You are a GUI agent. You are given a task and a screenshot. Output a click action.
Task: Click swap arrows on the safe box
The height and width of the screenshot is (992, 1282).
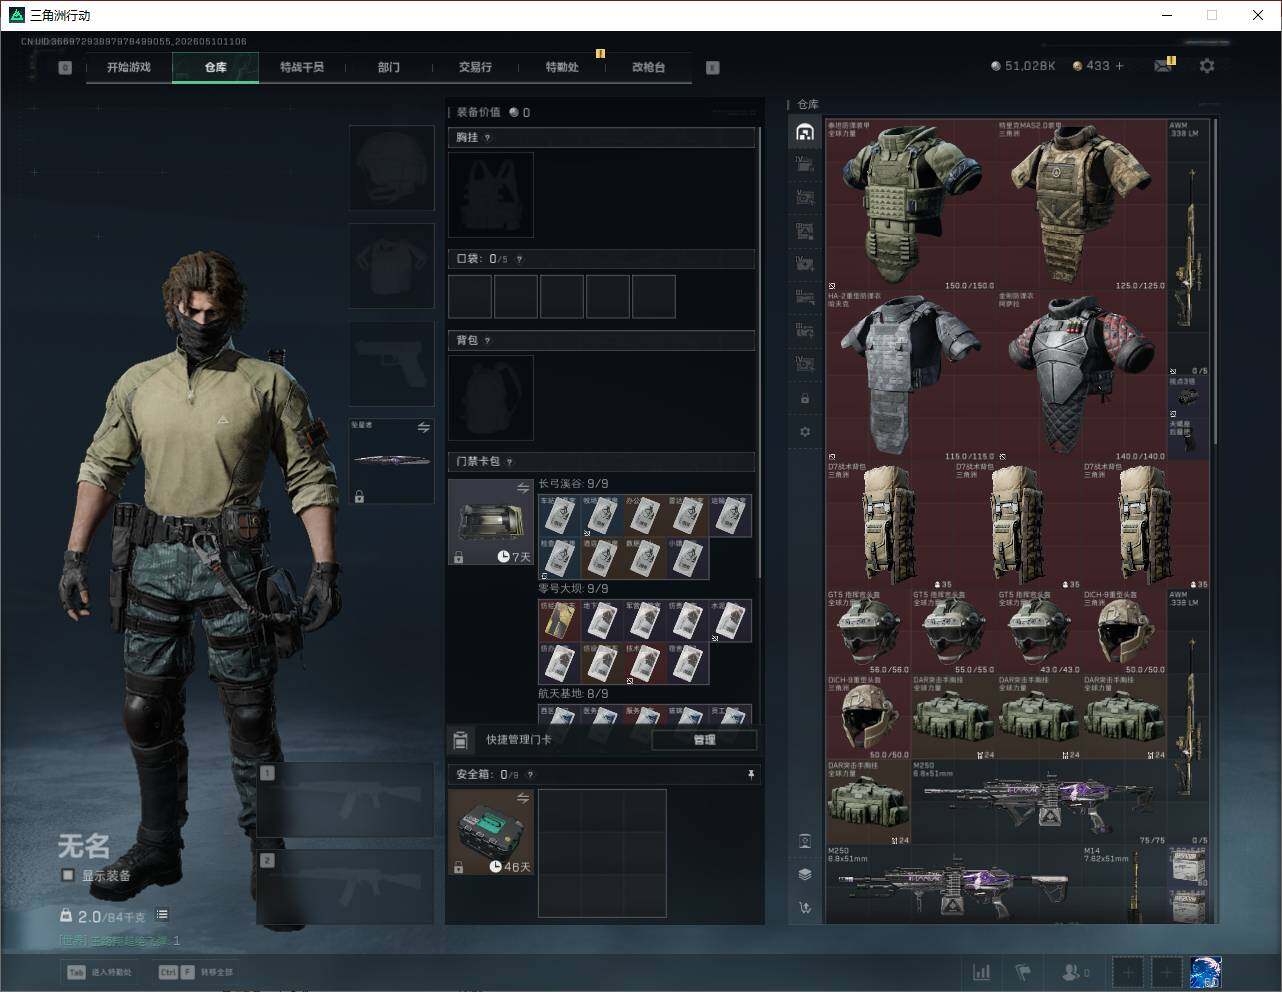(523, 798)
